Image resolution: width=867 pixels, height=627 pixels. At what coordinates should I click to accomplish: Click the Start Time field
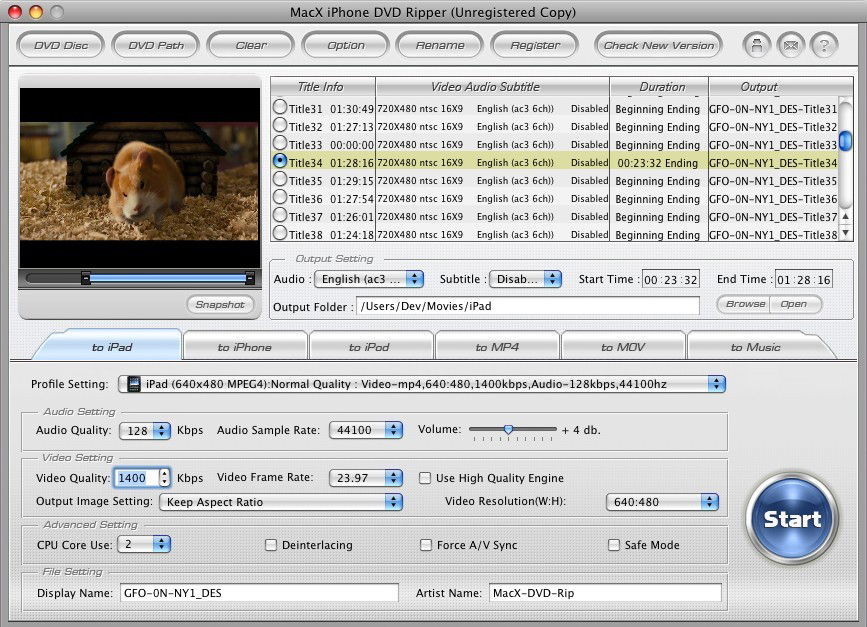[670, 280]
